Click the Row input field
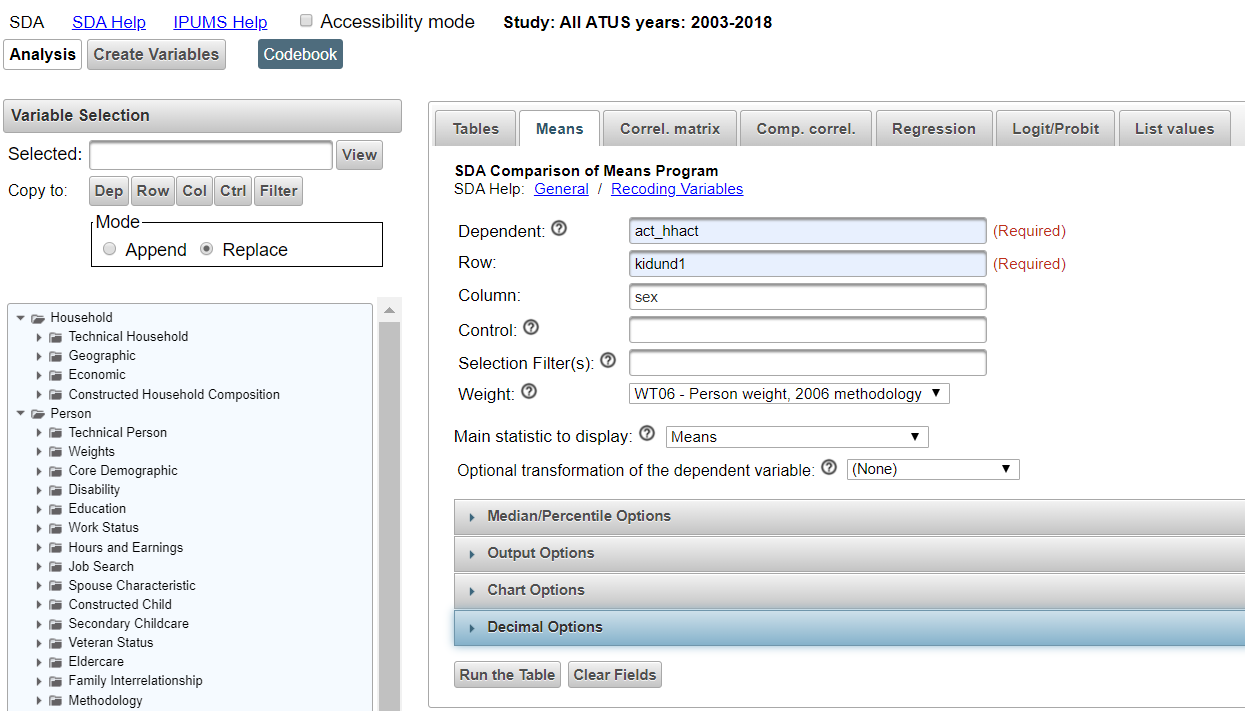The height and width of the screenshot is (711, 1245). pyautogui.click(x=808, y=264)
